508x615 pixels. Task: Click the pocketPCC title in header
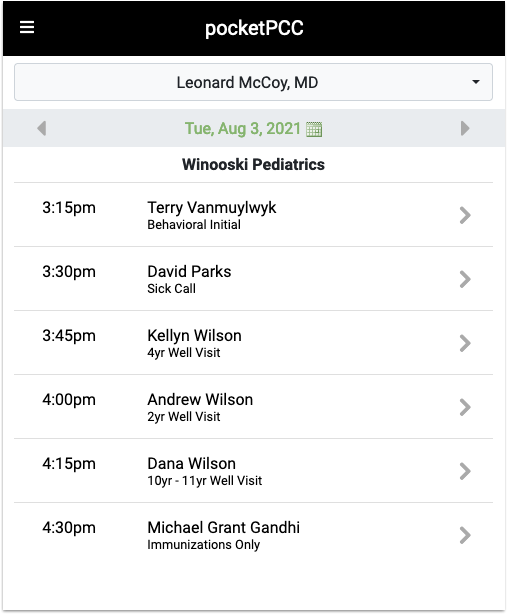254,28
